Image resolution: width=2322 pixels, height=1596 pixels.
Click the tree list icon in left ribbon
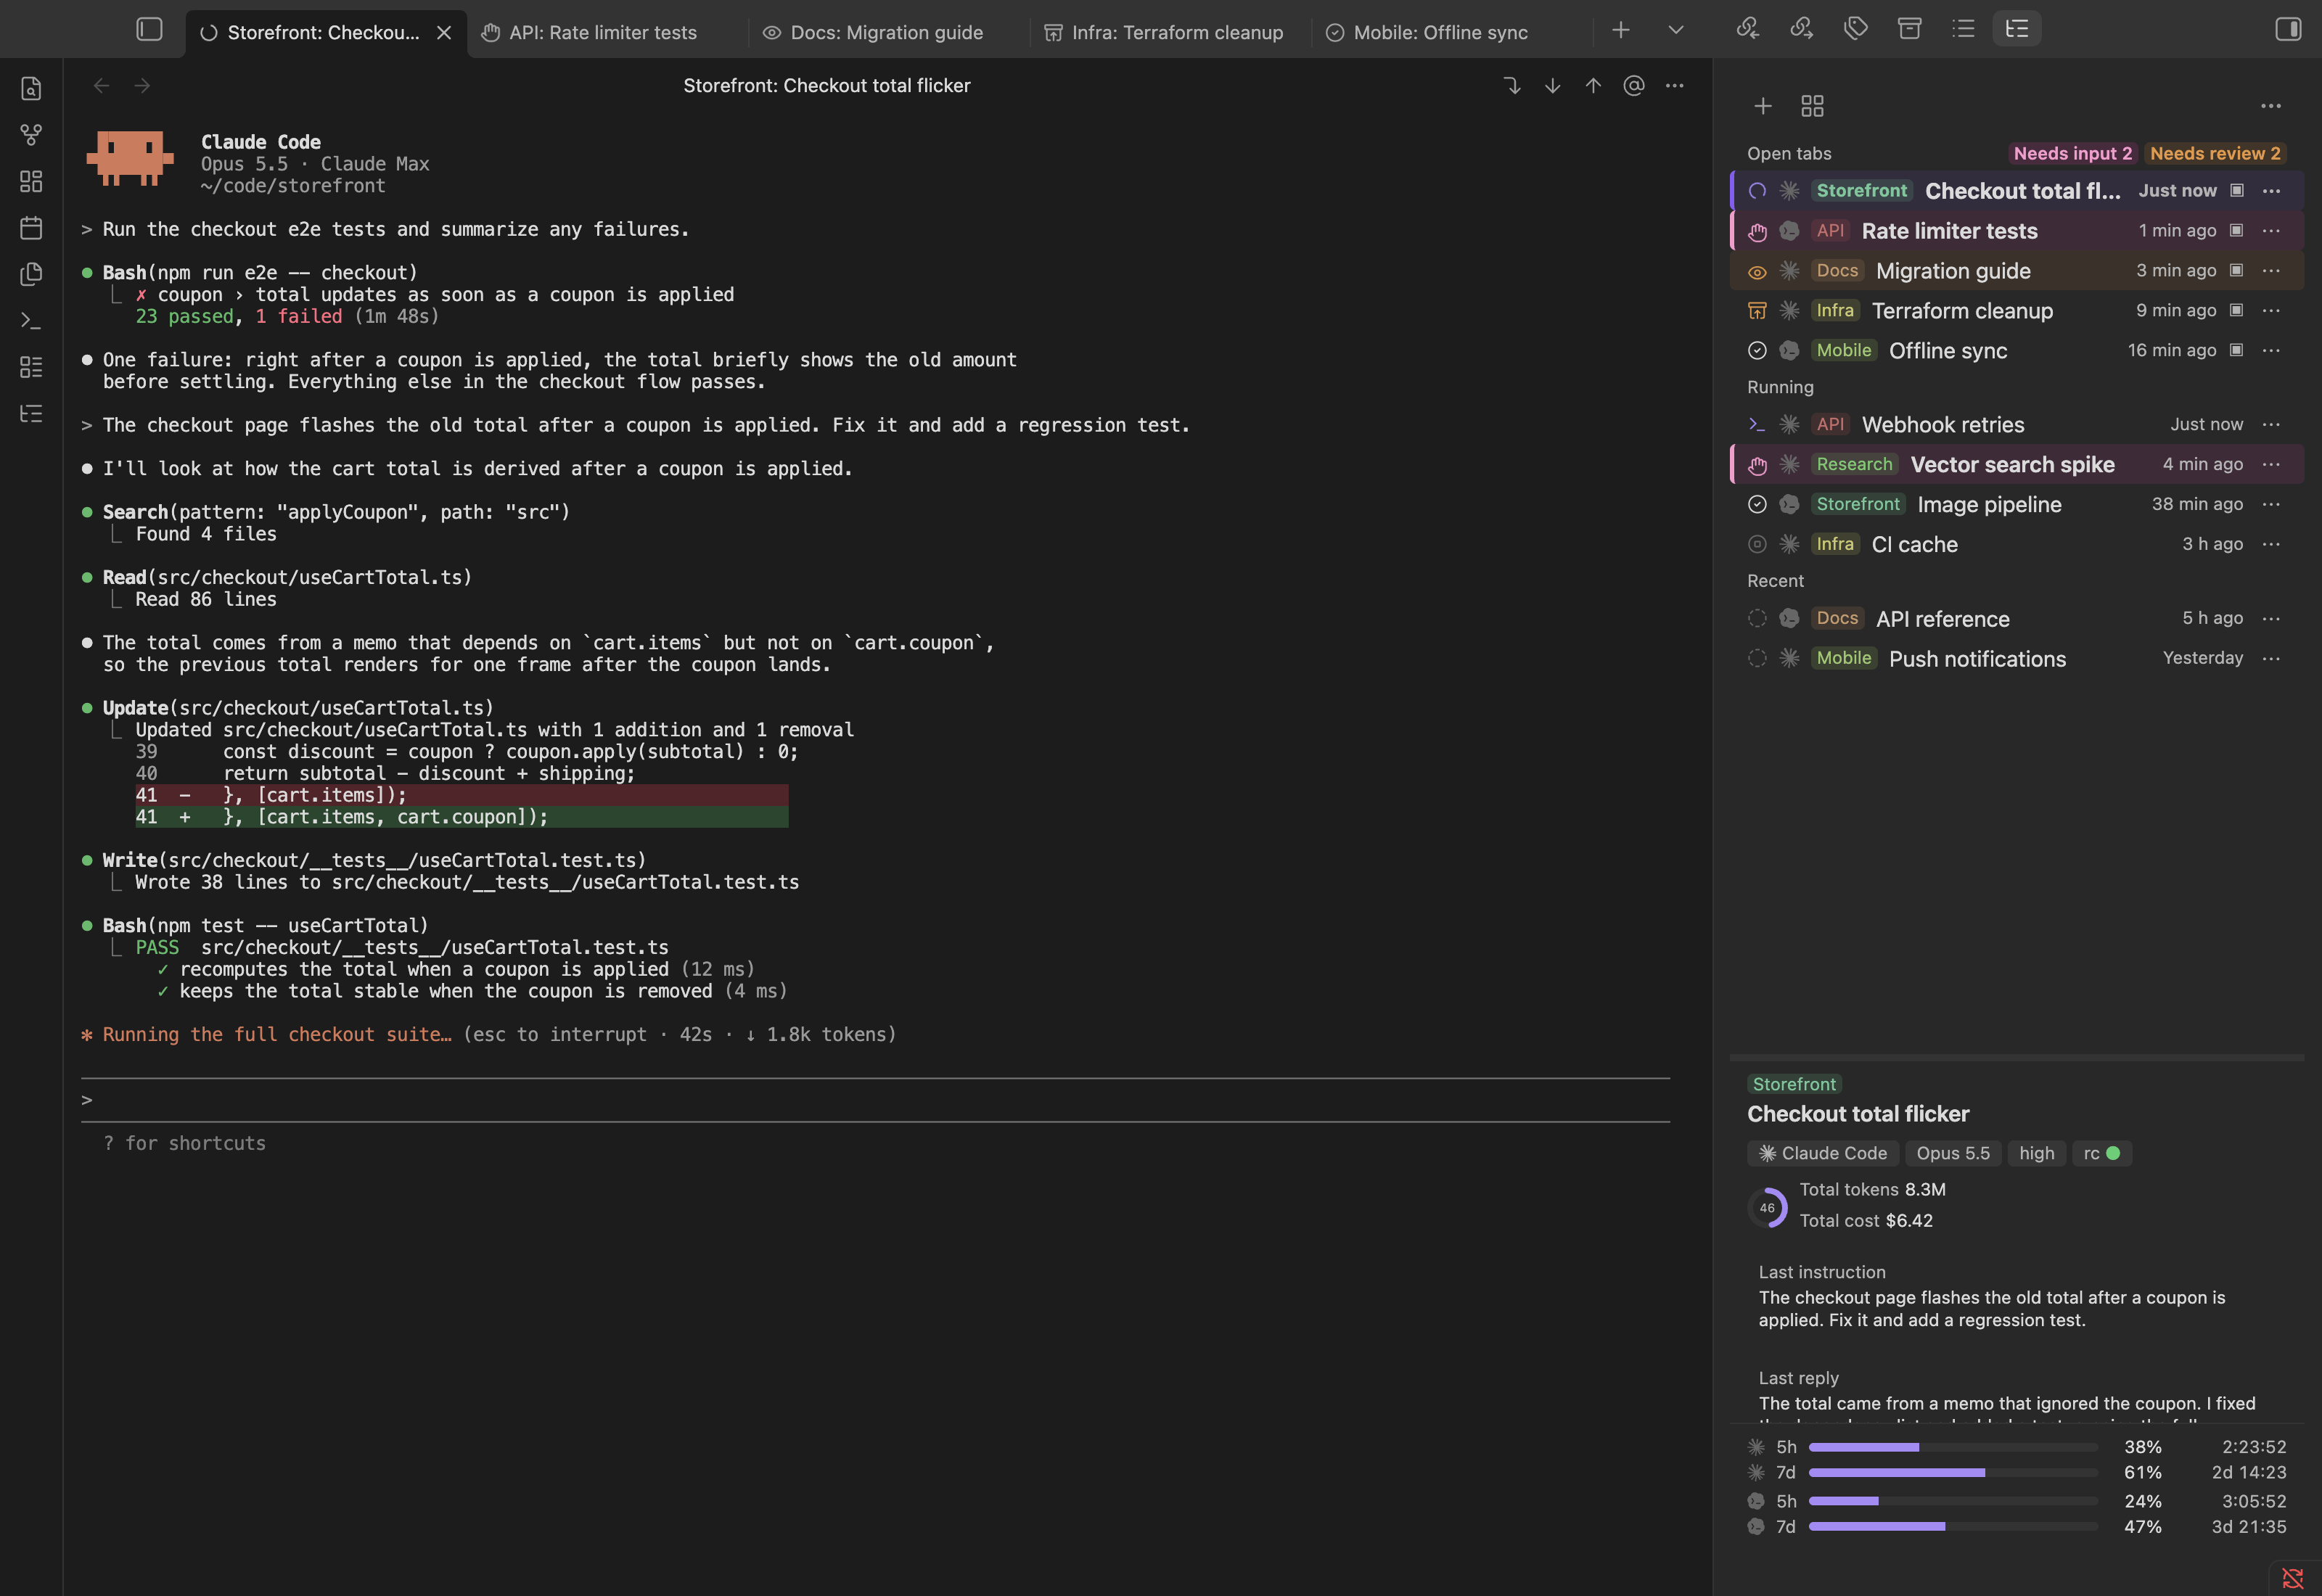click(x=31, y=414)
